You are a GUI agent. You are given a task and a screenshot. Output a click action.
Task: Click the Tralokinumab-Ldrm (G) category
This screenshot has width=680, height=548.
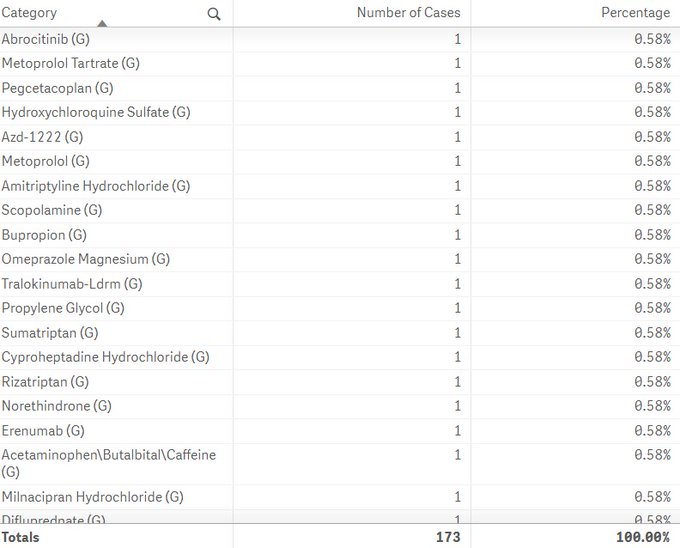pos(72,284)
